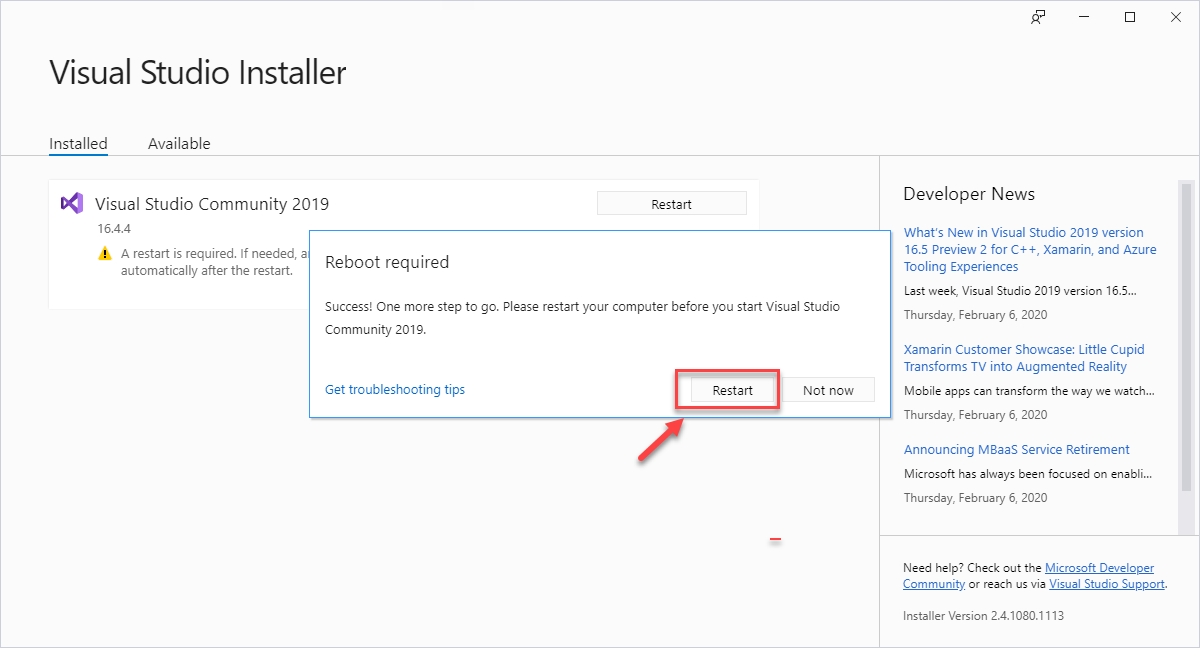Close the Visual Studio Installer window
The height and width of the screenshot is (648, 1200).
(1175, 17)
